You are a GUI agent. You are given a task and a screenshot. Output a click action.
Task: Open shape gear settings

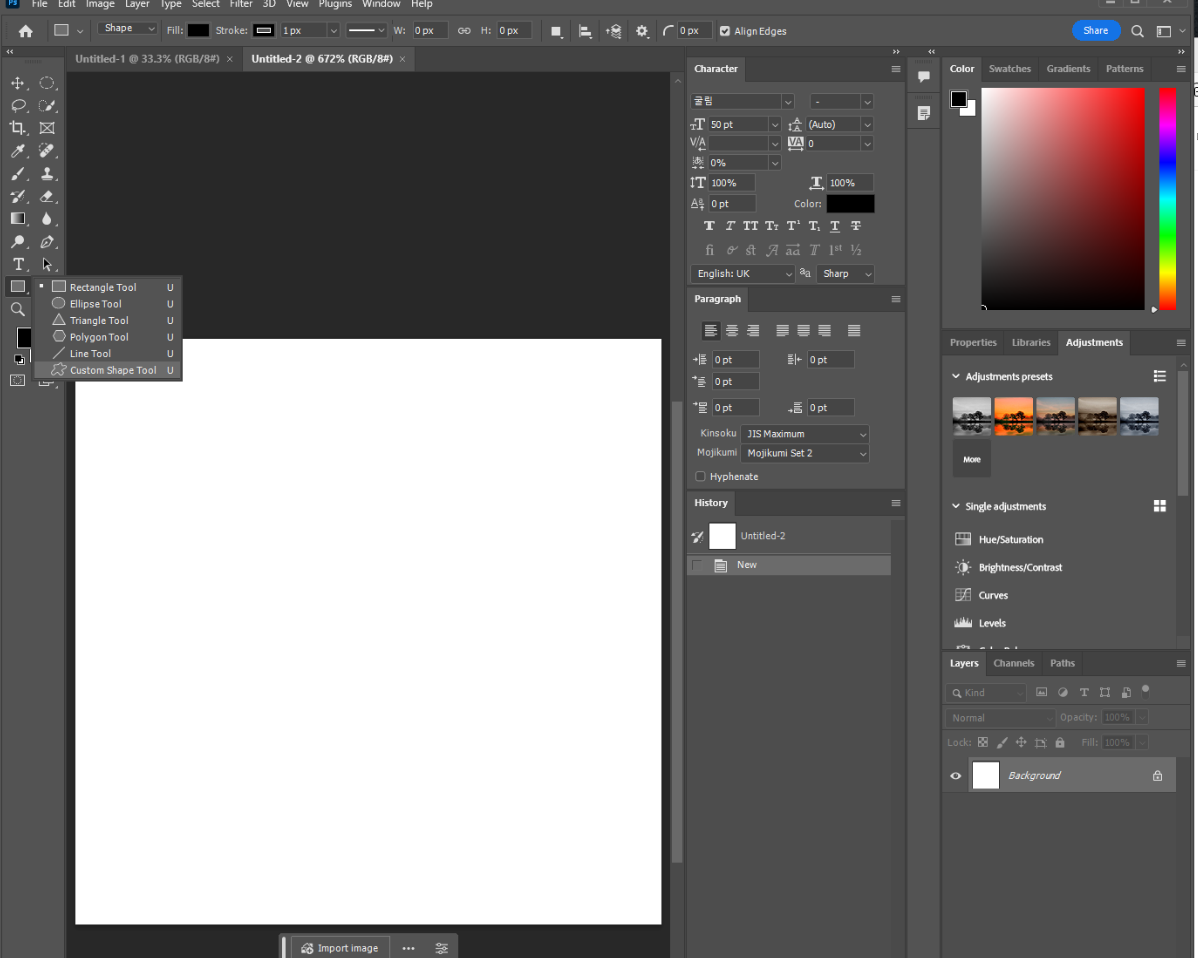(x=642, y=31)
